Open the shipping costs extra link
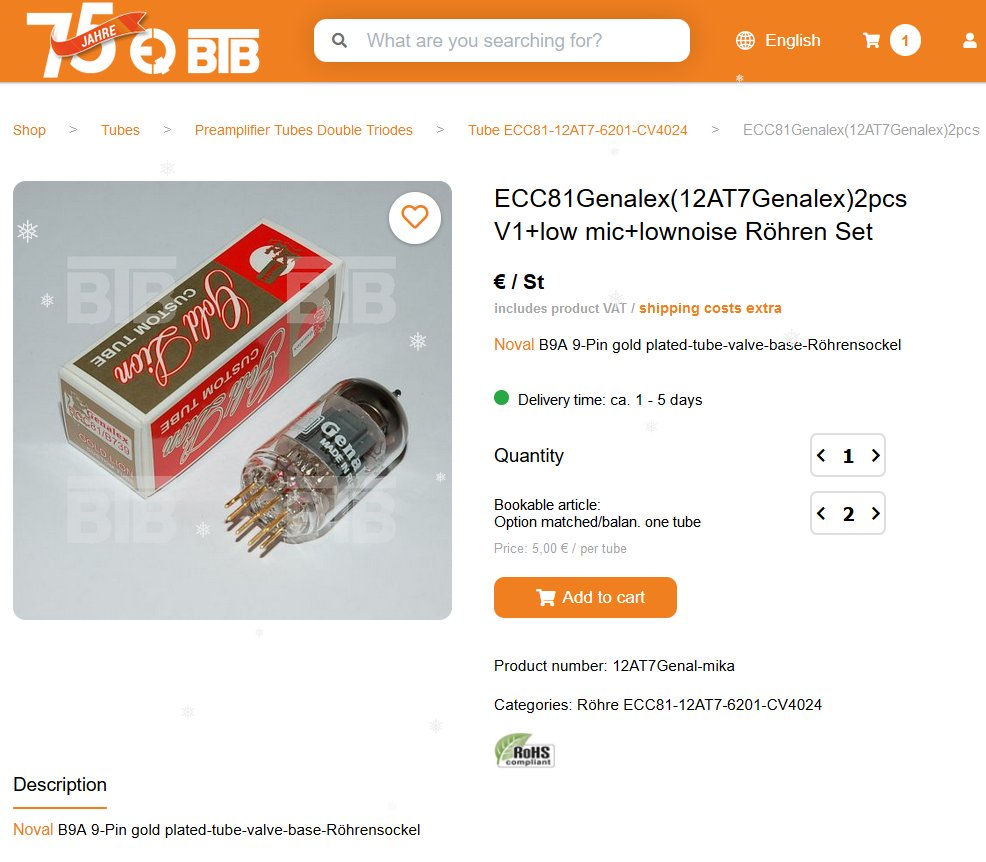The image size is (986, 862). pos(710,308)
